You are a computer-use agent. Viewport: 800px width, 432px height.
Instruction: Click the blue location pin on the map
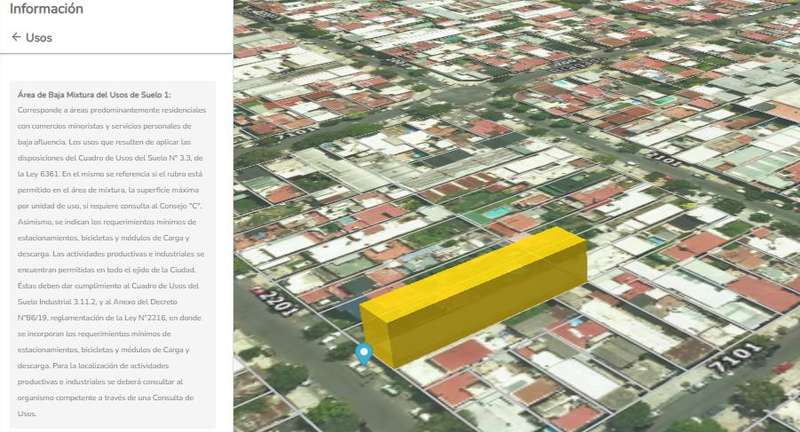(364, 353)
